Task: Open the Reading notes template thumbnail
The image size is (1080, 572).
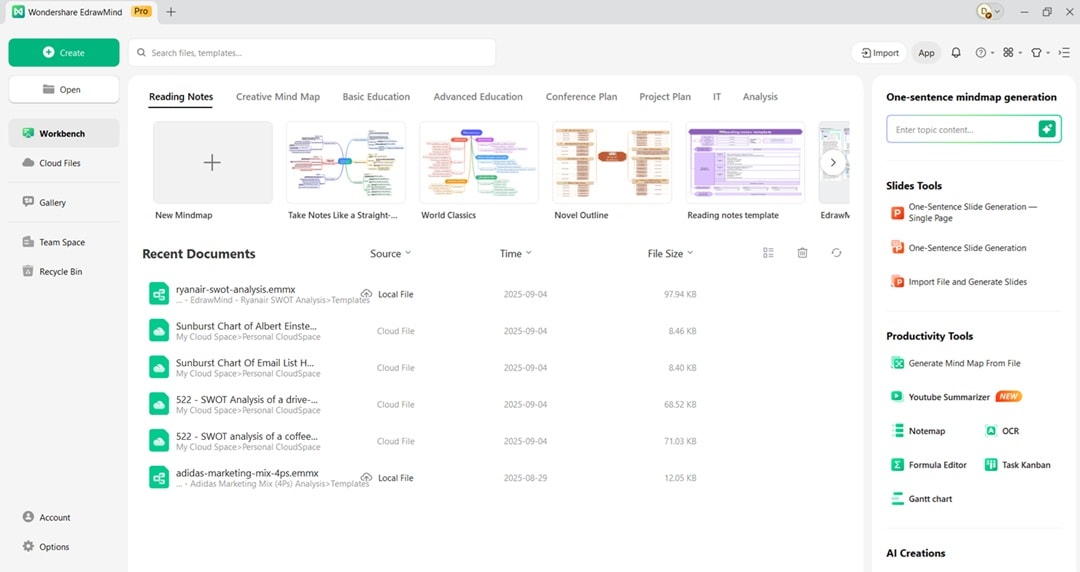Action: coord(745,162)
